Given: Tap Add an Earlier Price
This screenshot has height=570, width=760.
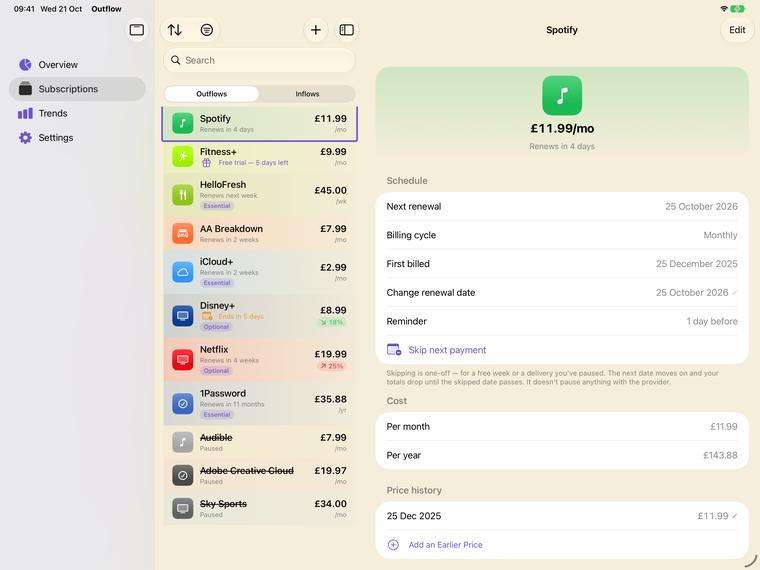Looking at the screenshot, I should coord(445,545).
